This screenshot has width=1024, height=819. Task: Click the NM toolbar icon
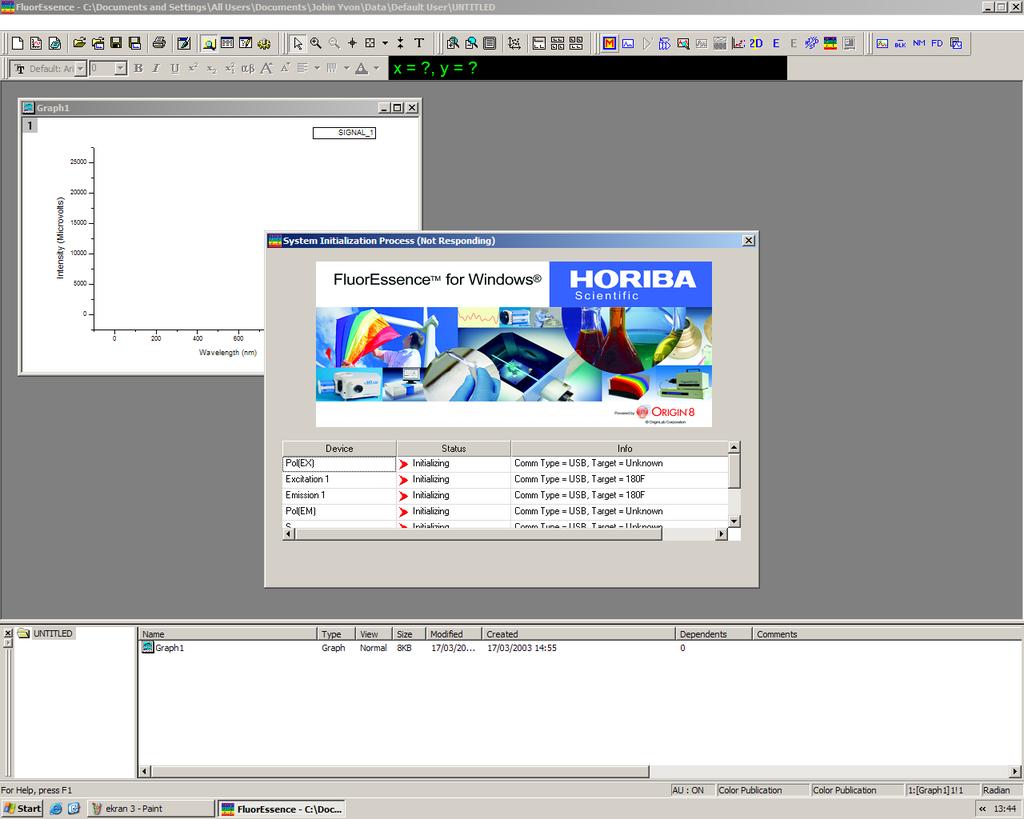[x=919, y=43]
